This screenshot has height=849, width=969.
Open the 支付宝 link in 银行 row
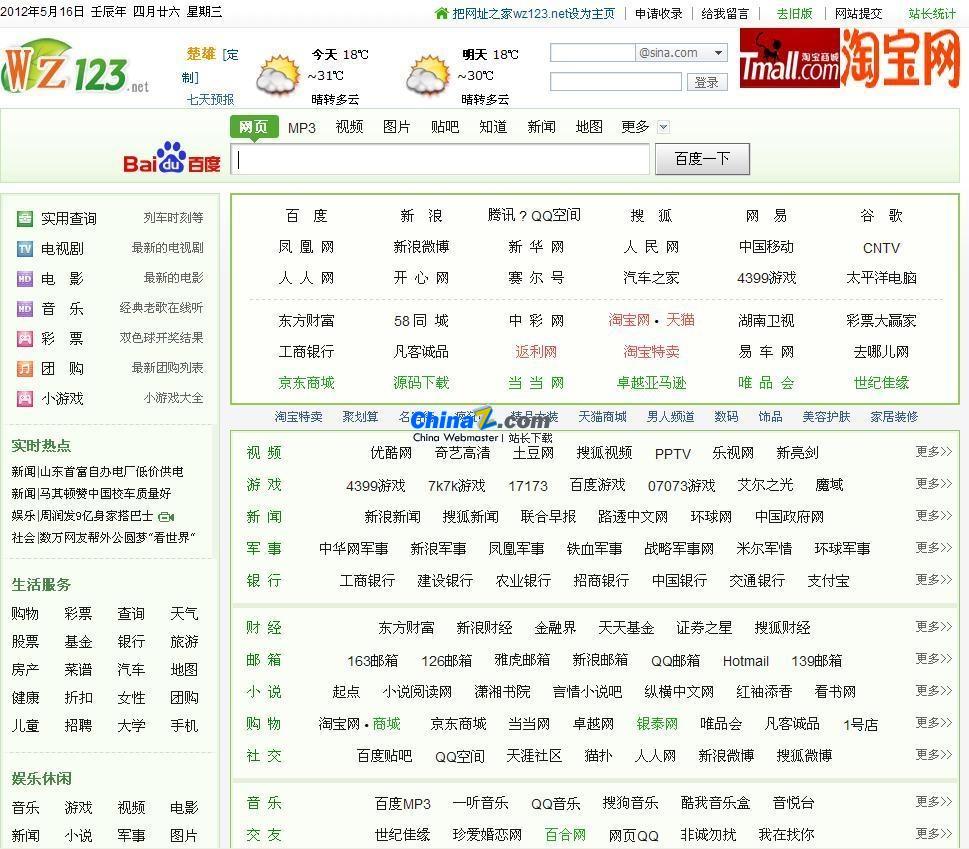click(x=828, y=581)
